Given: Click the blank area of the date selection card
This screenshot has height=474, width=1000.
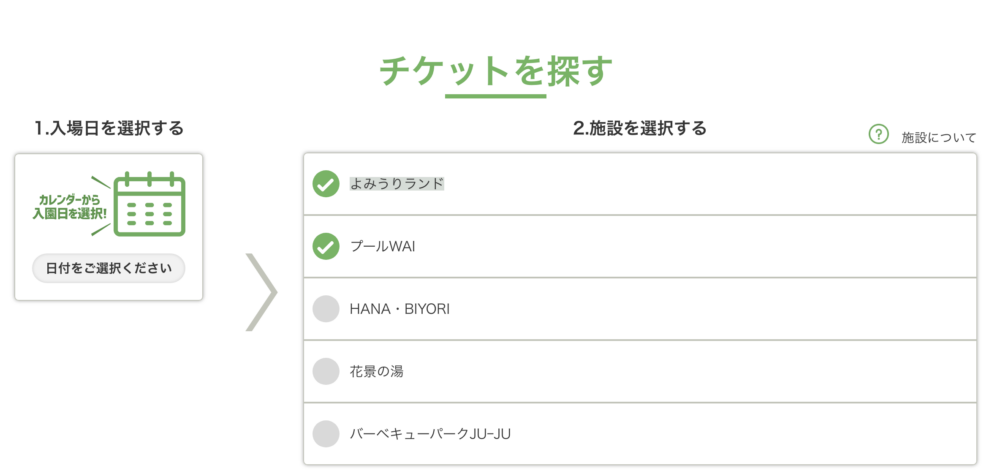Looking at the screenshot, I should tap(108, 291).
